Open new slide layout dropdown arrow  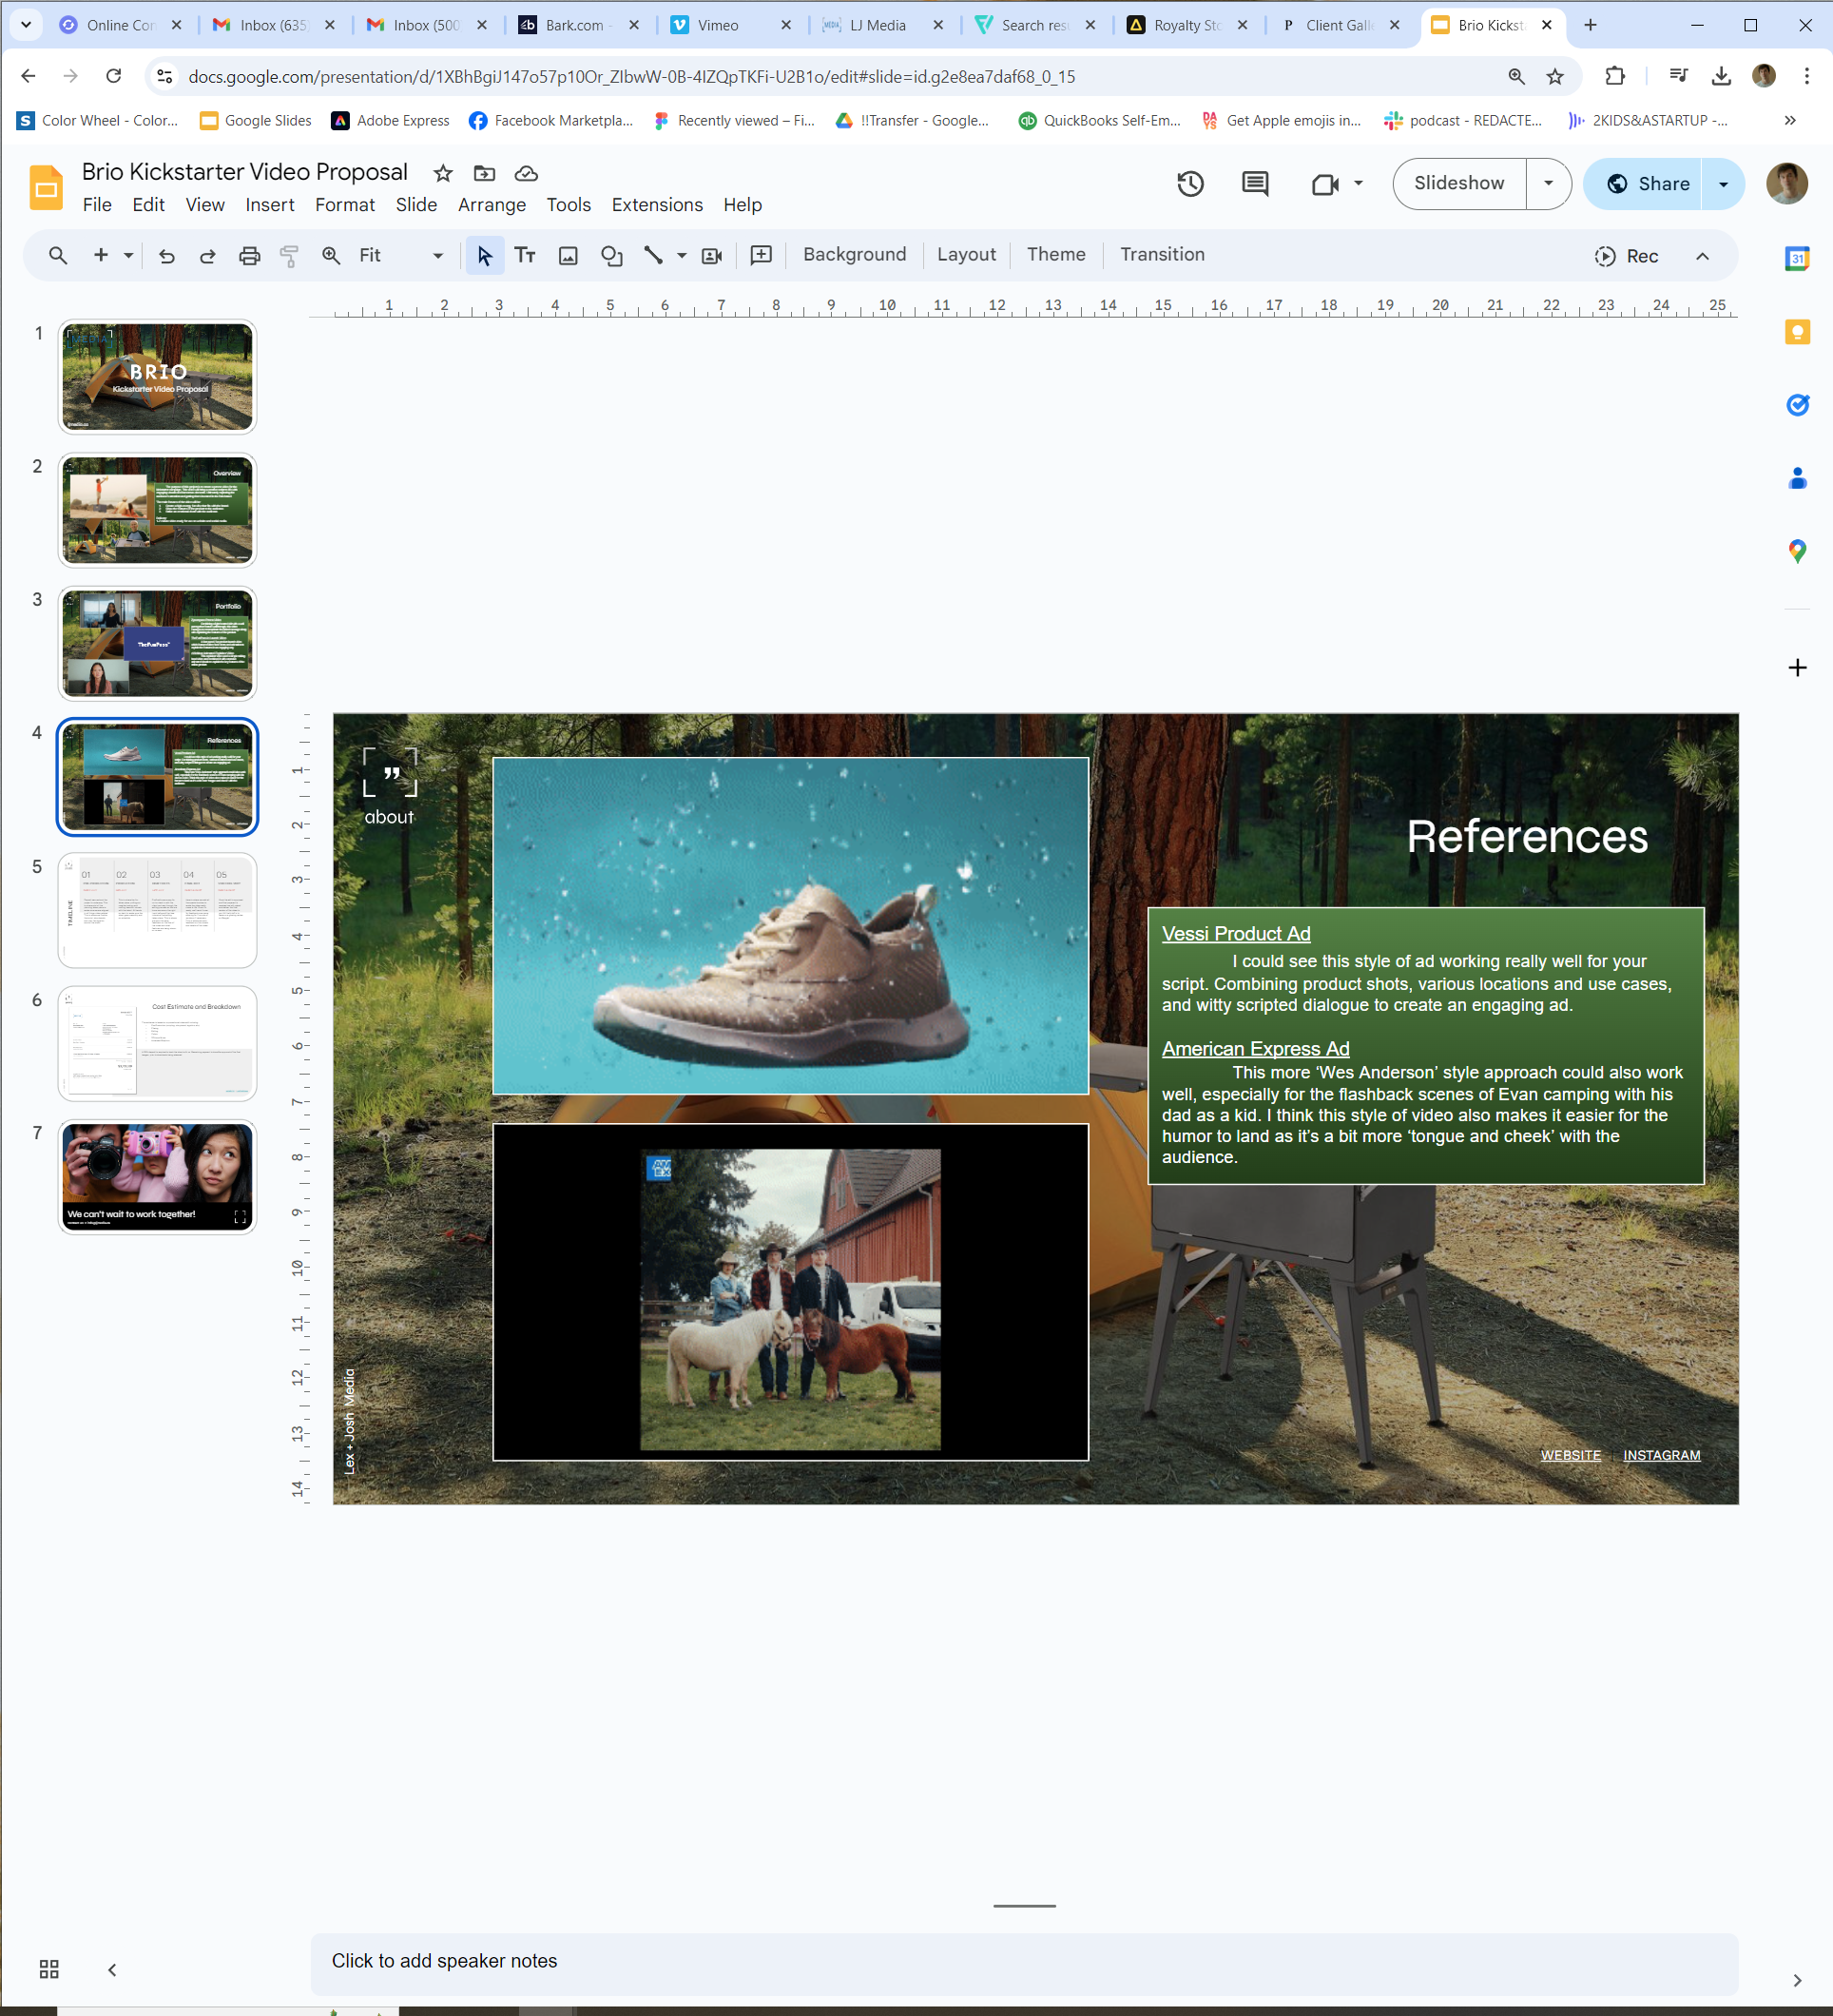coord(128,255)
